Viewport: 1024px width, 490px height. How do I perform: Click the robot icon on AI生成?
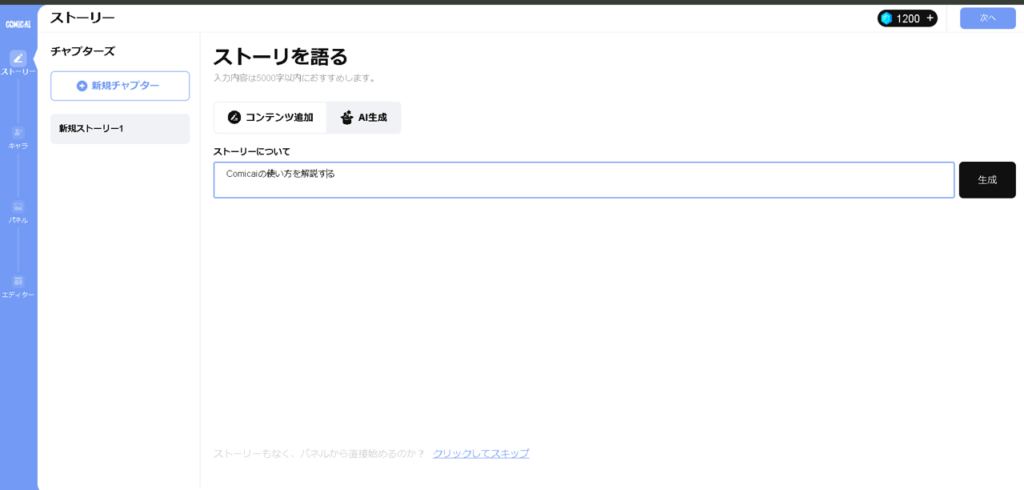tap(346, 117)
